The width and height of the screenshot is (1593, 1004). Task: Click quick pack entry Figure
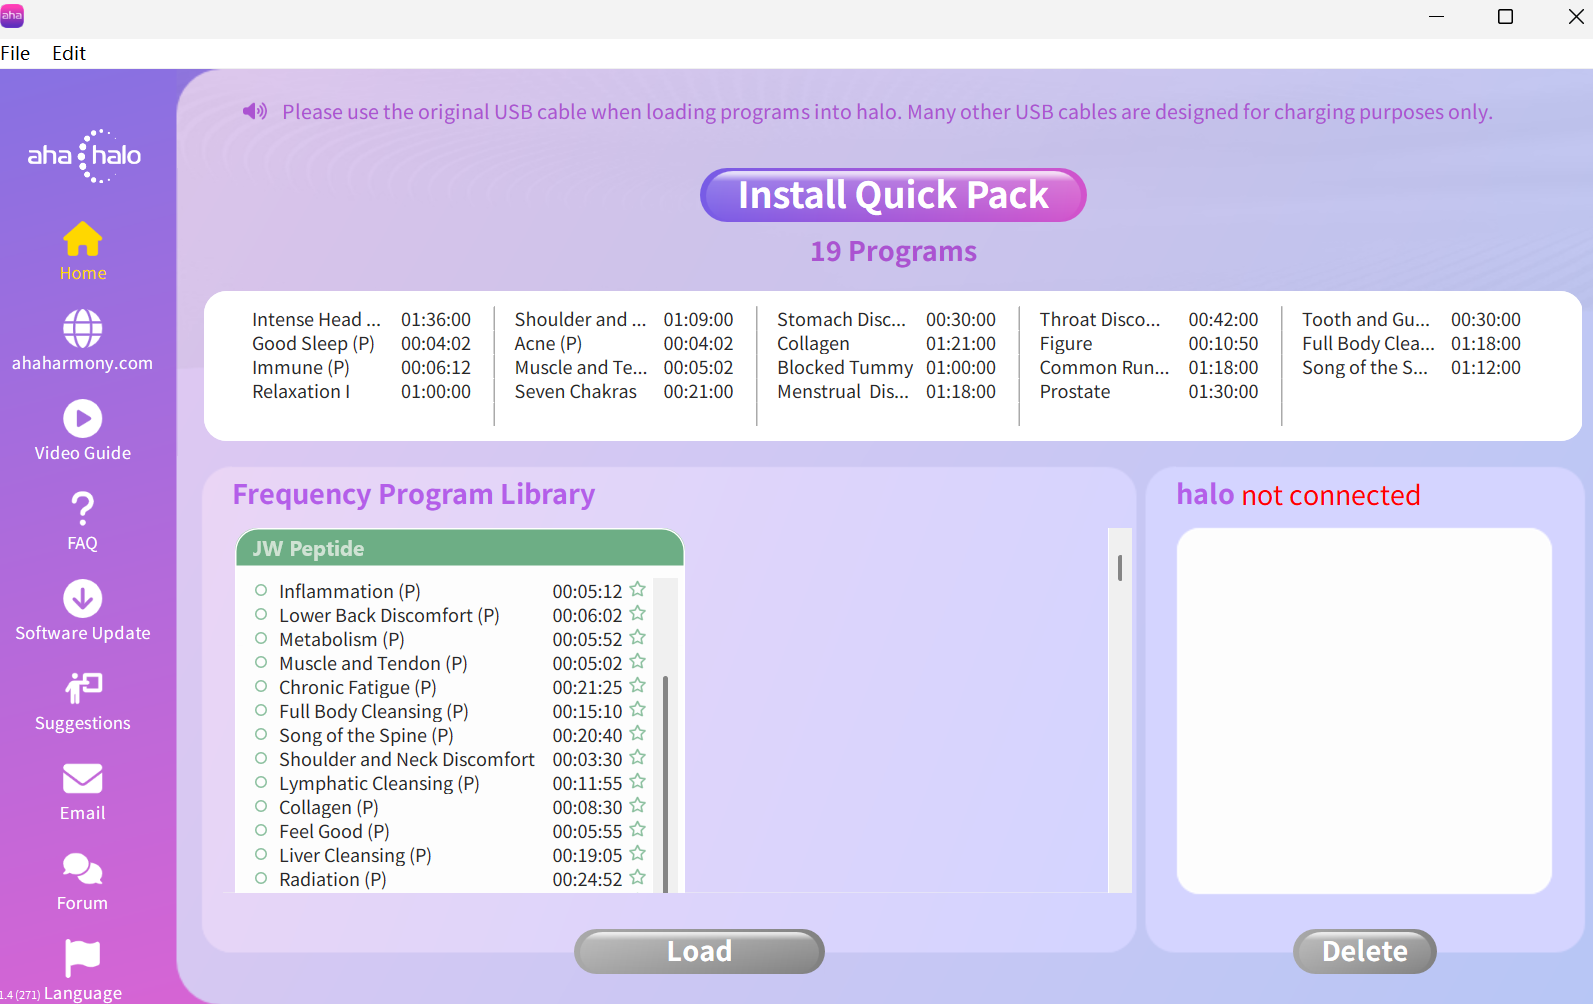(x=1066, y=343)
